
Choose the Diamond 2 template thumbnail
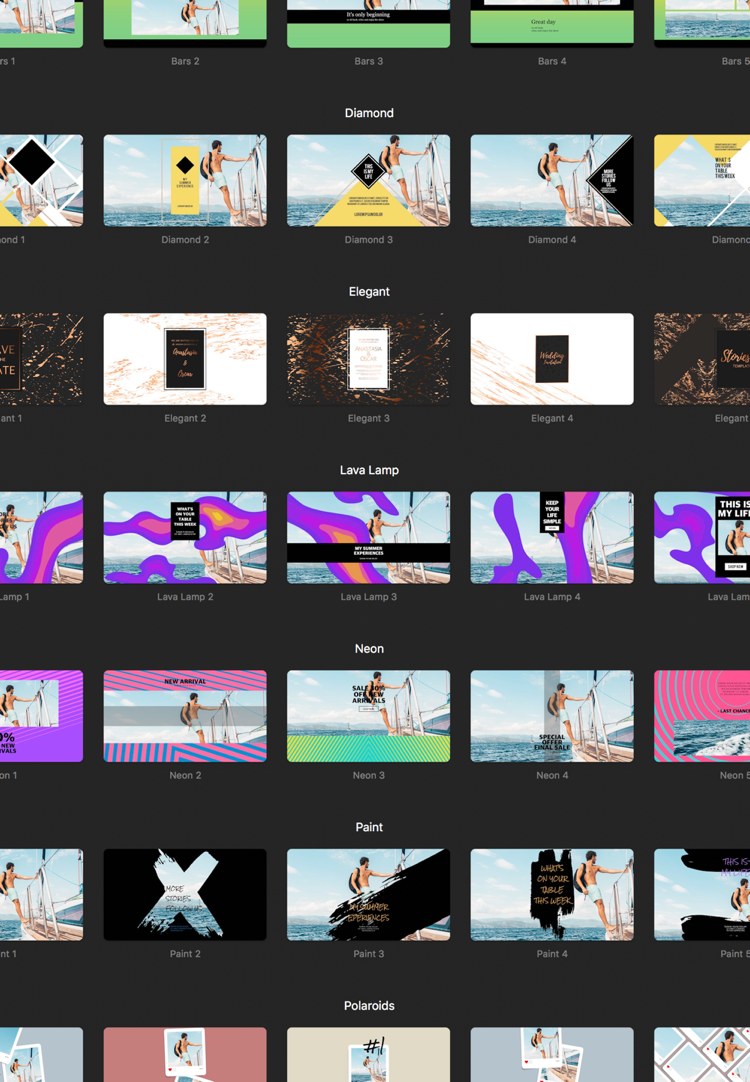(185, 180)
